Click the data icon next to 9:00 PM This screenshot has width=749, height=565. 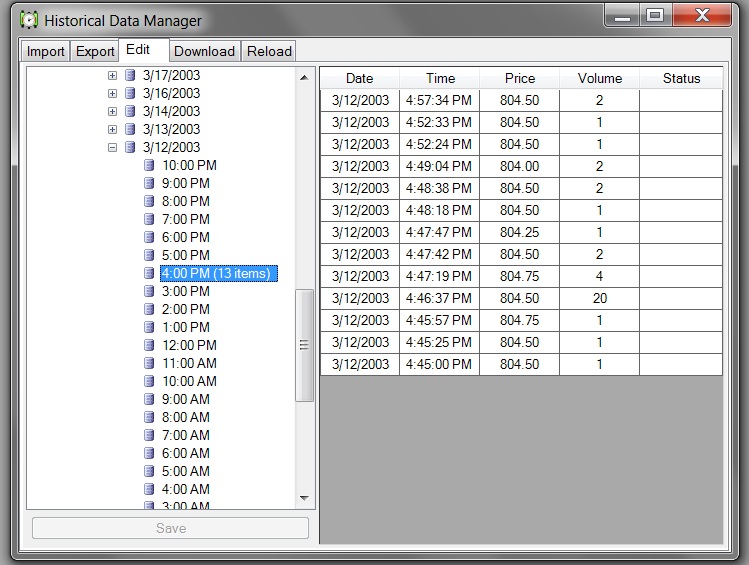click(x=149, y=183)
